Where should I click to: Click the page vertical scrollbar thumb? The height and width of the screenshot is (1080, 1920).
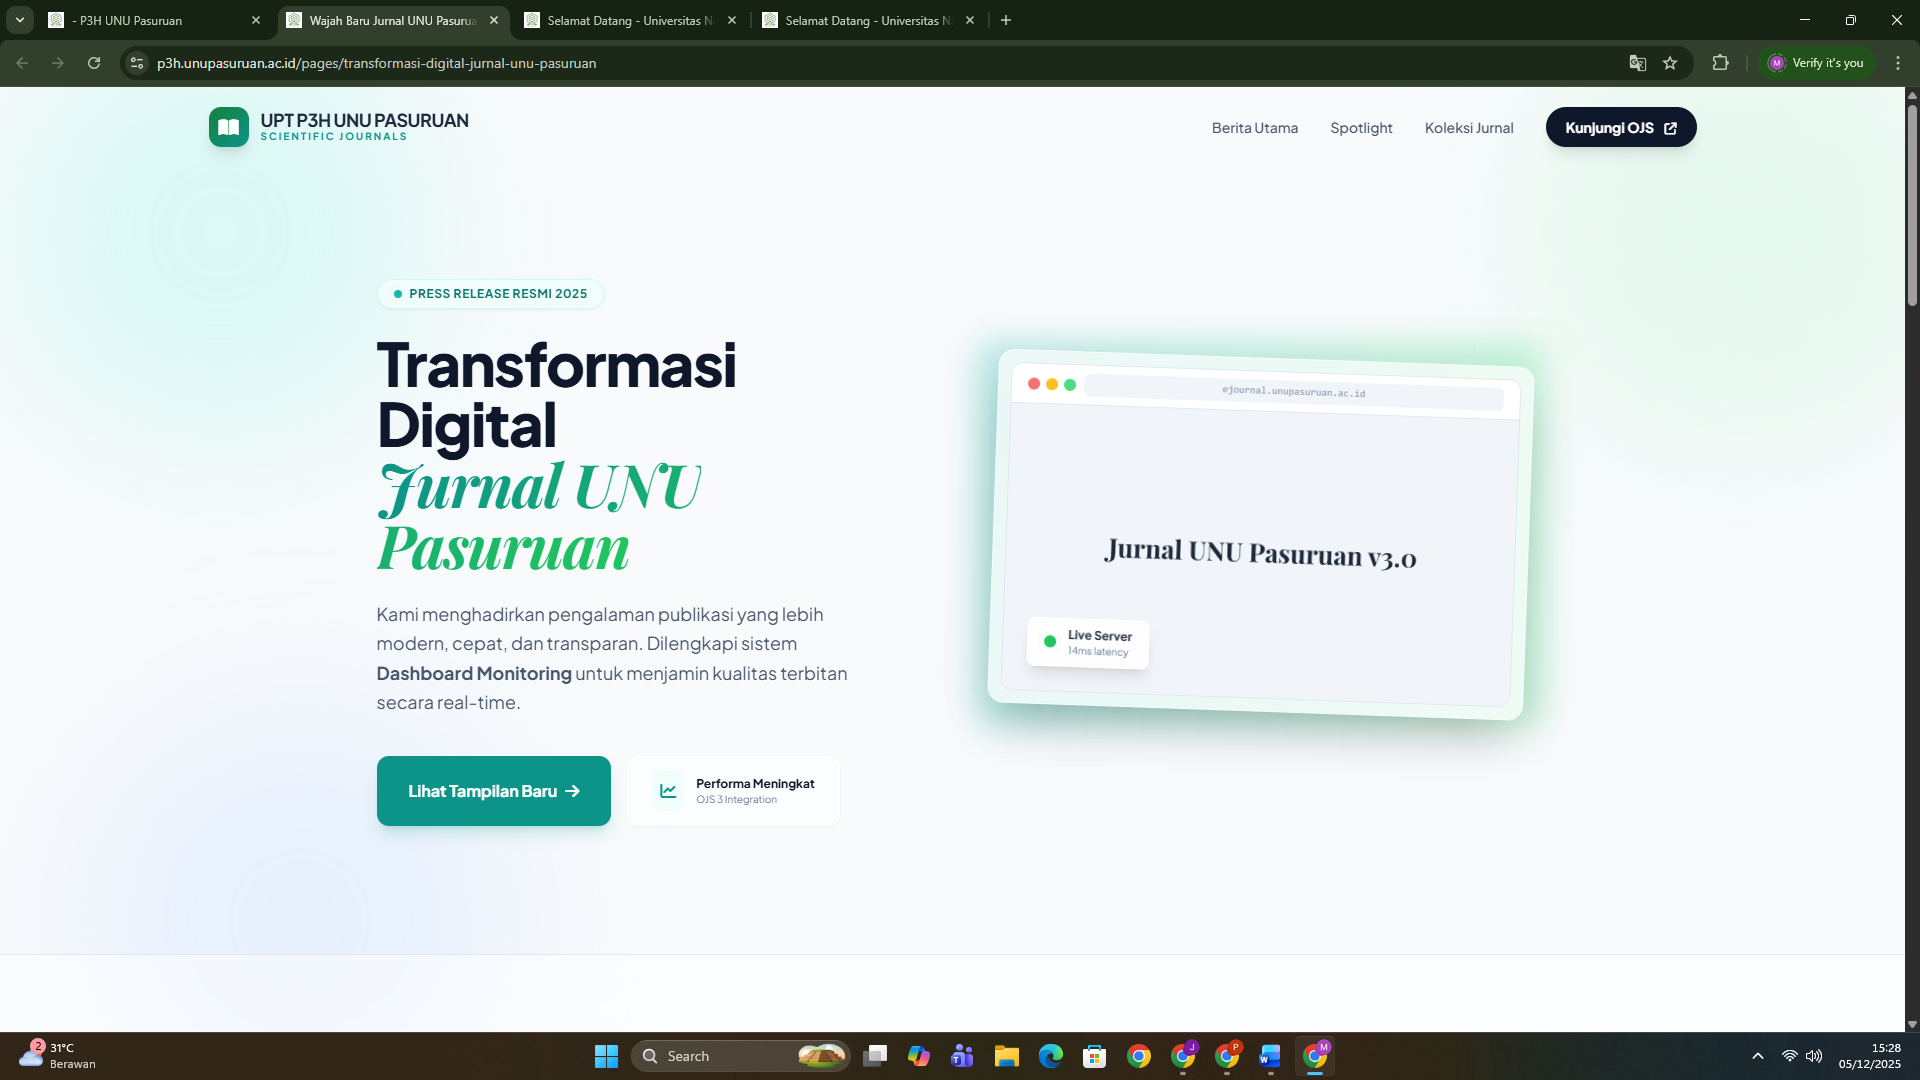pyautogui.click(x=1912, y=205)
